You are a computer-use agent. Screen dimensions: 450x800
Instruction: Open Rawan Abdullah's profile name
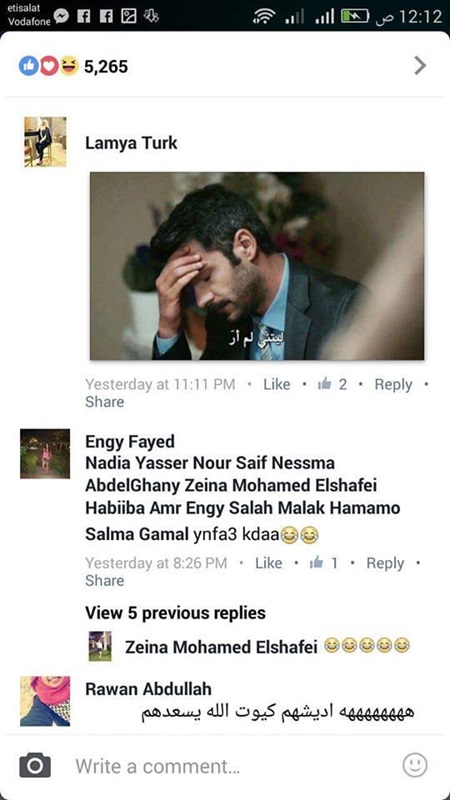[x=148, y=689]
